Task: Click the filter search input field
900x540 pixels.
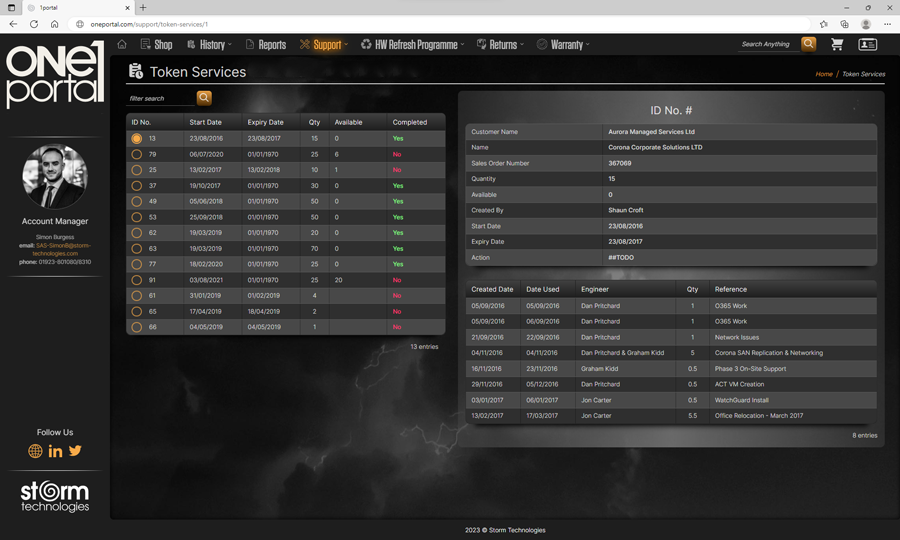Action: point(160,98)
